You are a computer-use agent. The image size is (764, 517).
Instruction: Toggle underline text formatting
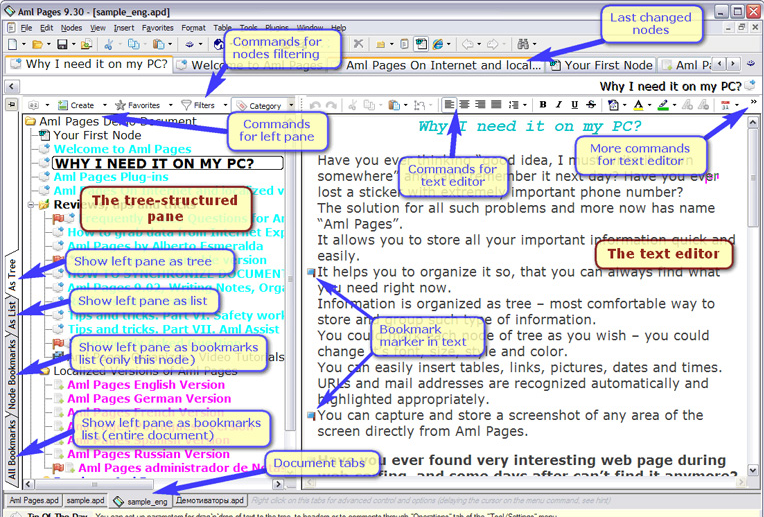pos(574,105)
